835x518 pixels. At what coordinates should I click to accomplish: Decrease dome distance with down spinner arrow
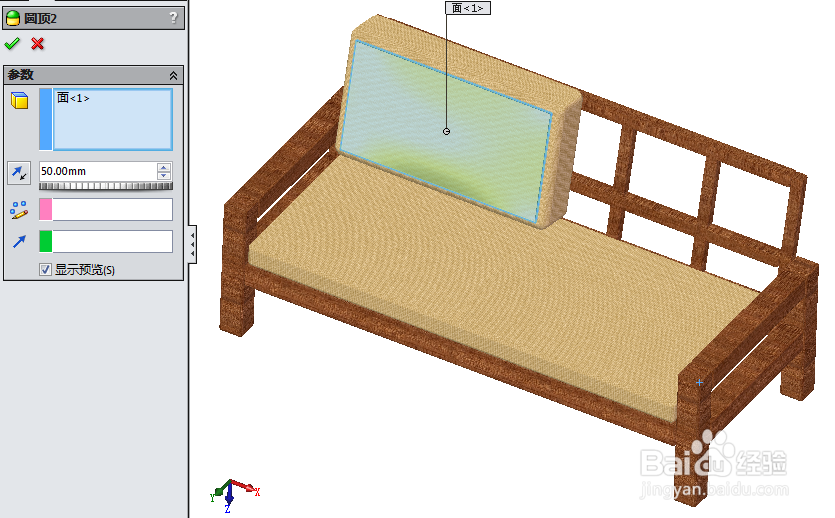164,176
